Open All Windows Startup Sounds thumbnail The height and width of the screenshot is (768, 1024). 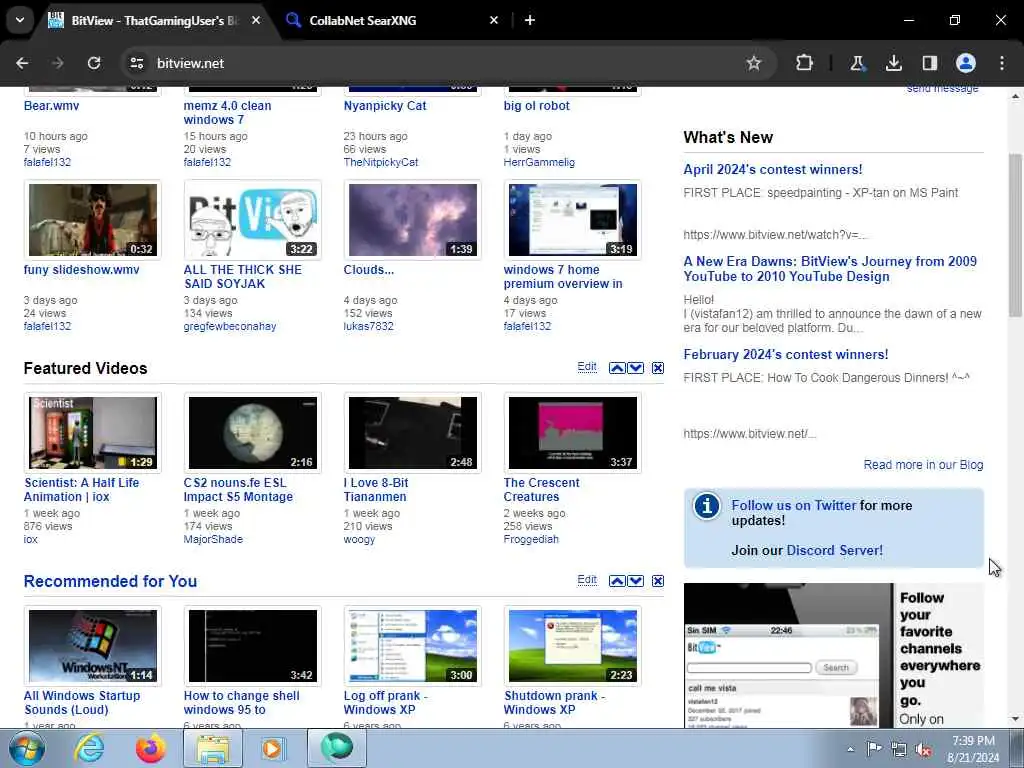[93, 646]
